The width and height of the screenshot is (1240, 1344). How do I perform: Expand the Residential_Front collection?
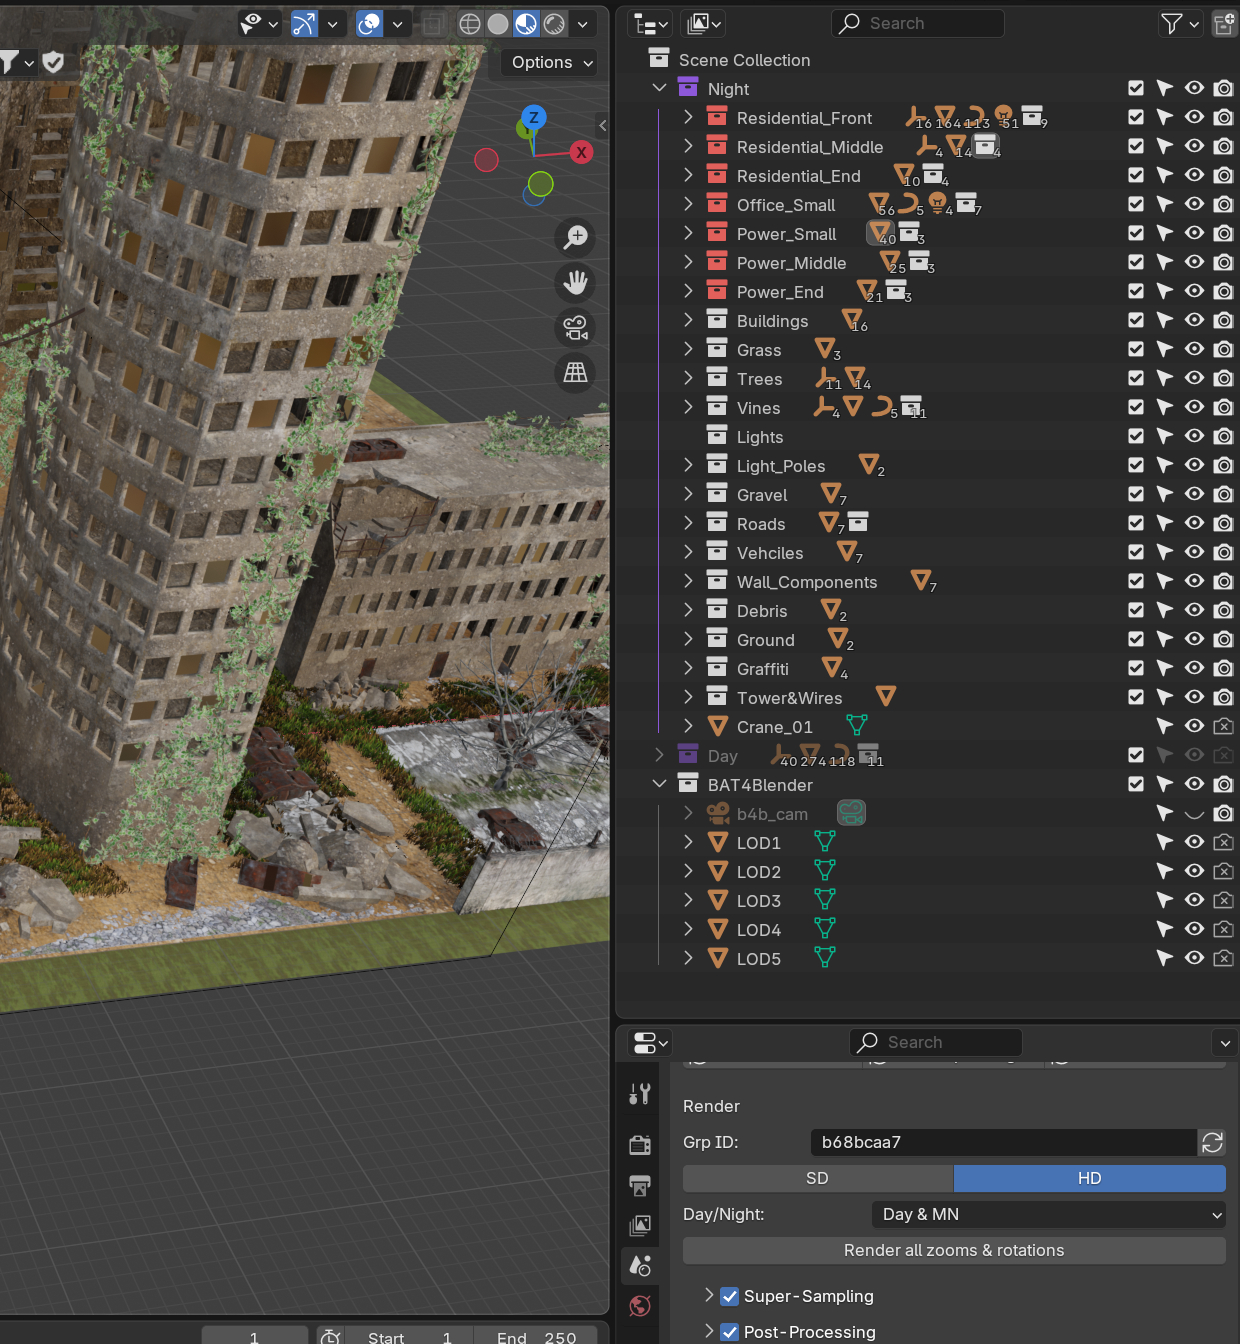pos(688,117)
